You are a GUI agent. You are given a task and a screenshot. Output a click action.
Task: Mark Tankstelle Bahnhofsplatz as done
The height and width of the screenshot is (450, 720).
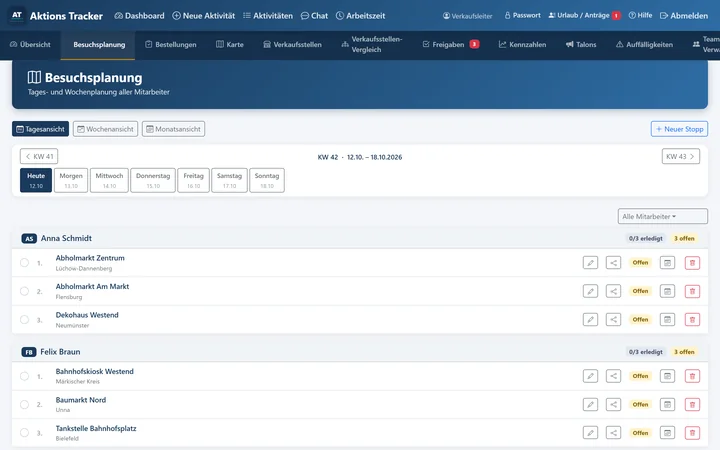(x=24, y=433)
